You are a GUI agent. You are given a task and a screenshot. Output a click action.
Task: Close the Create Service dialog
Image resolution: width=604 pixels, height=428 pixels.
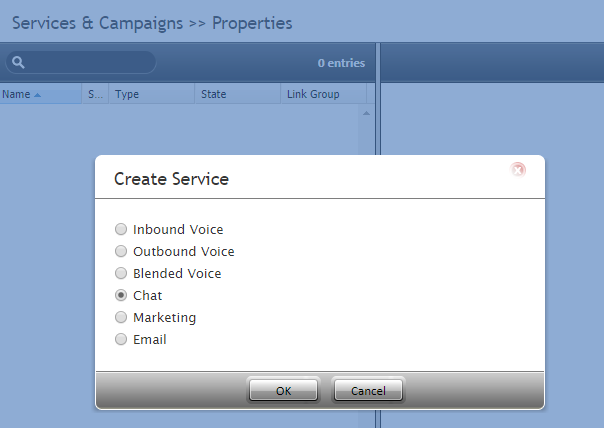coord(518,170)
